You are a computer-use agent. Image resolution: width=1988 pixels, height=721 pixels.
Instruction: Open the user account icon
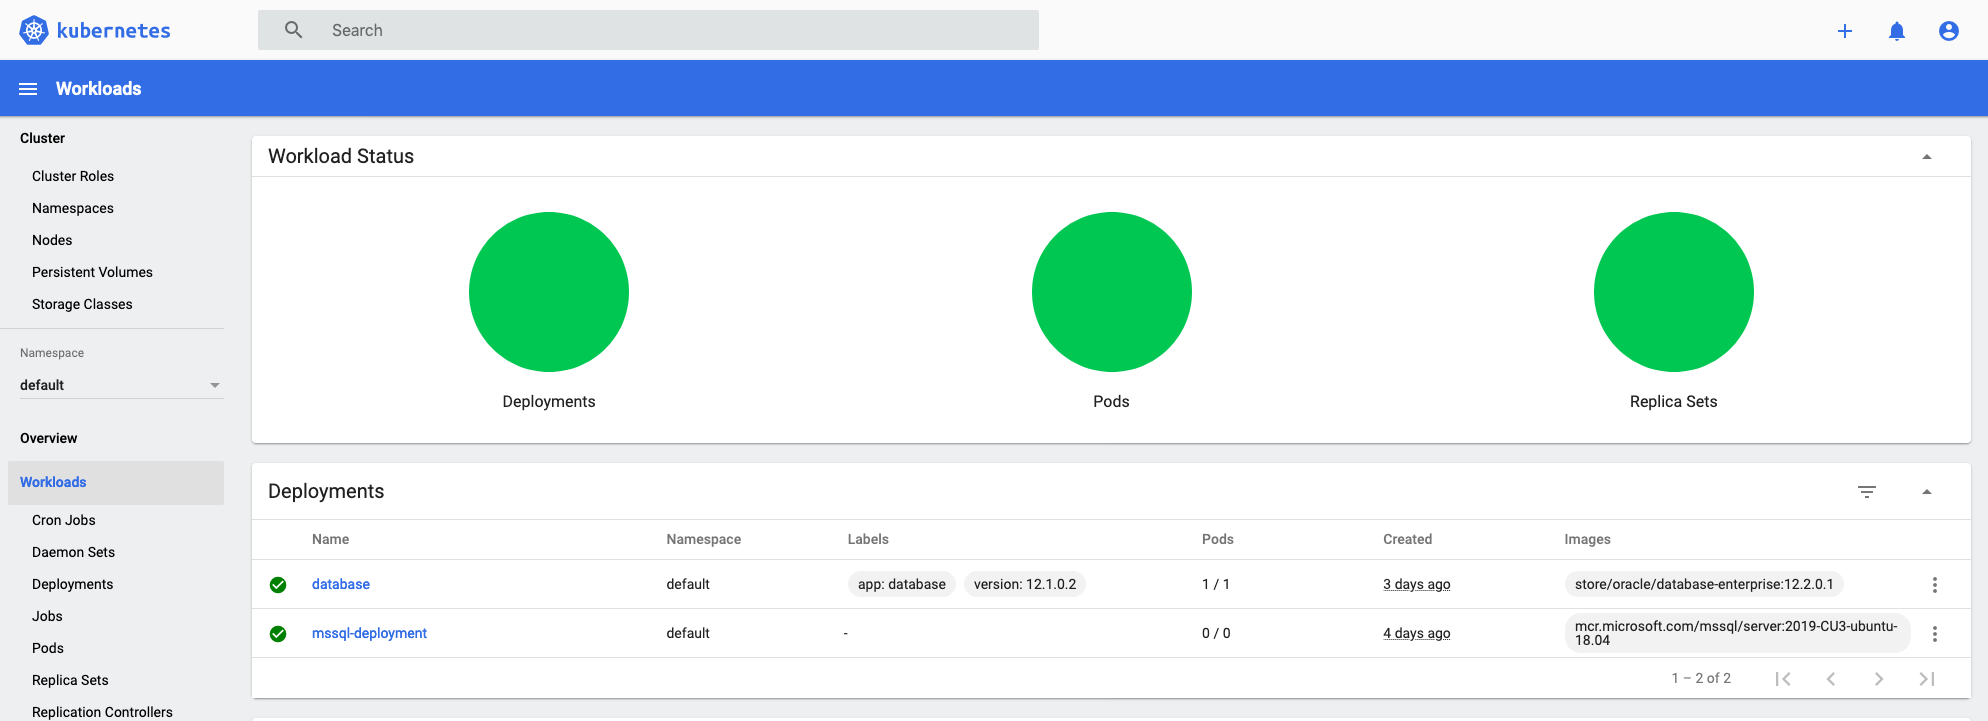[1949, 31]
